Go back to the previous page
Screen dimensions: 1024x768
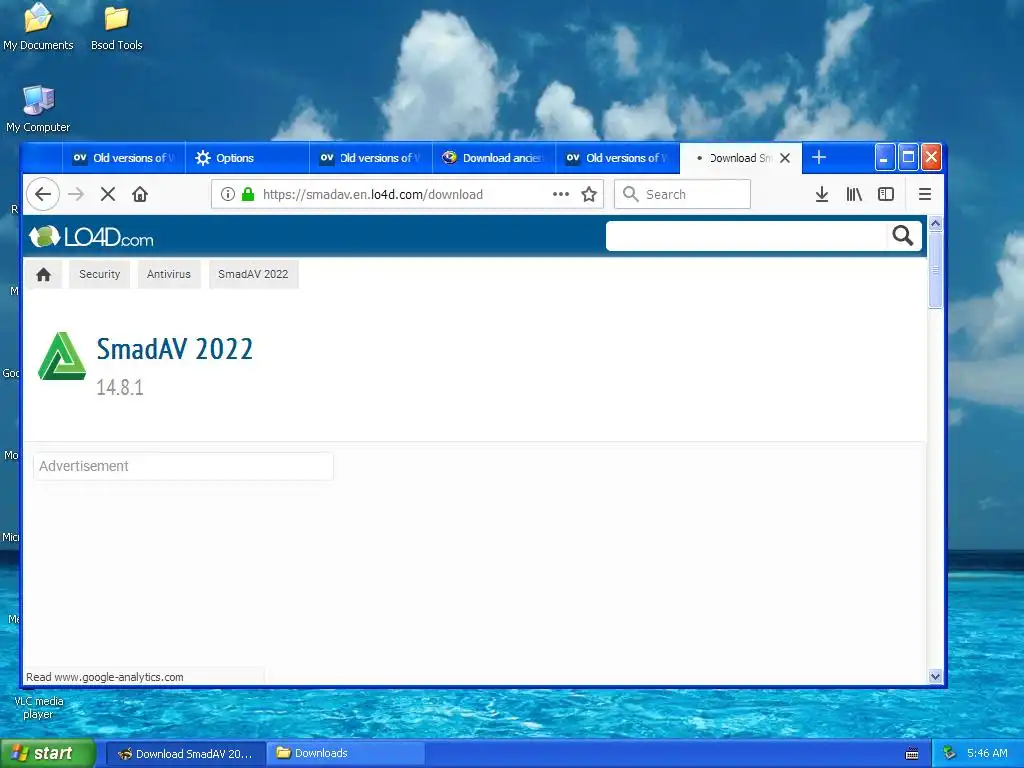(43, 194)
